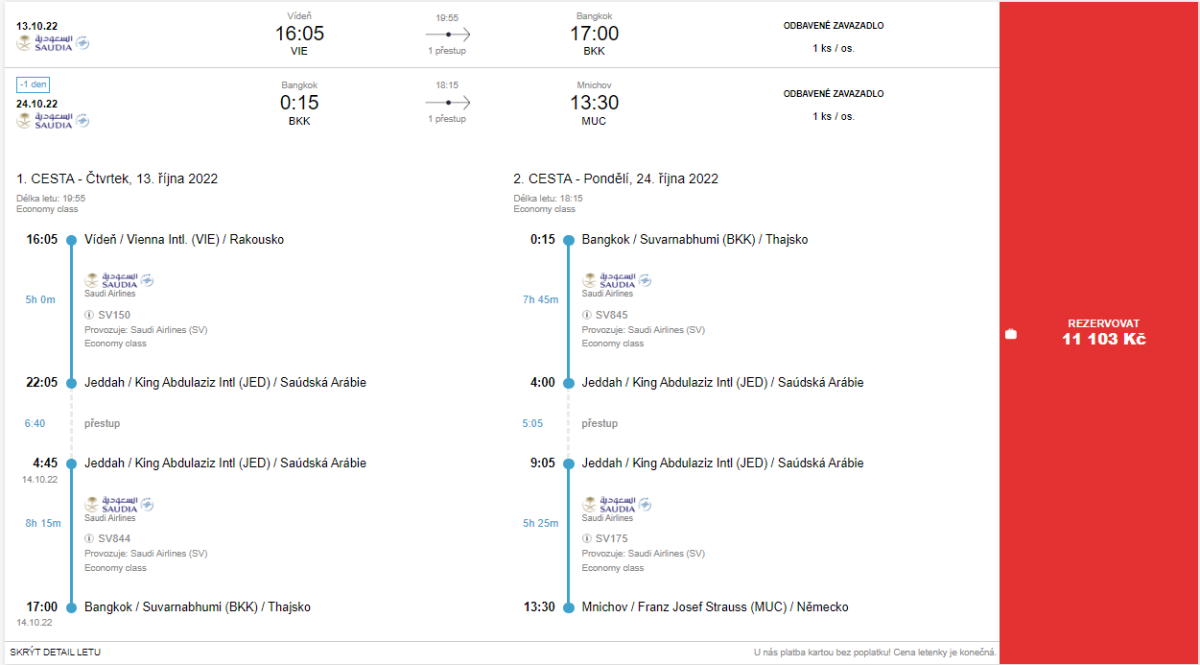Click the Saudia logo above flight SV175
Screen dimensions: 1200x665
(616, 505)
